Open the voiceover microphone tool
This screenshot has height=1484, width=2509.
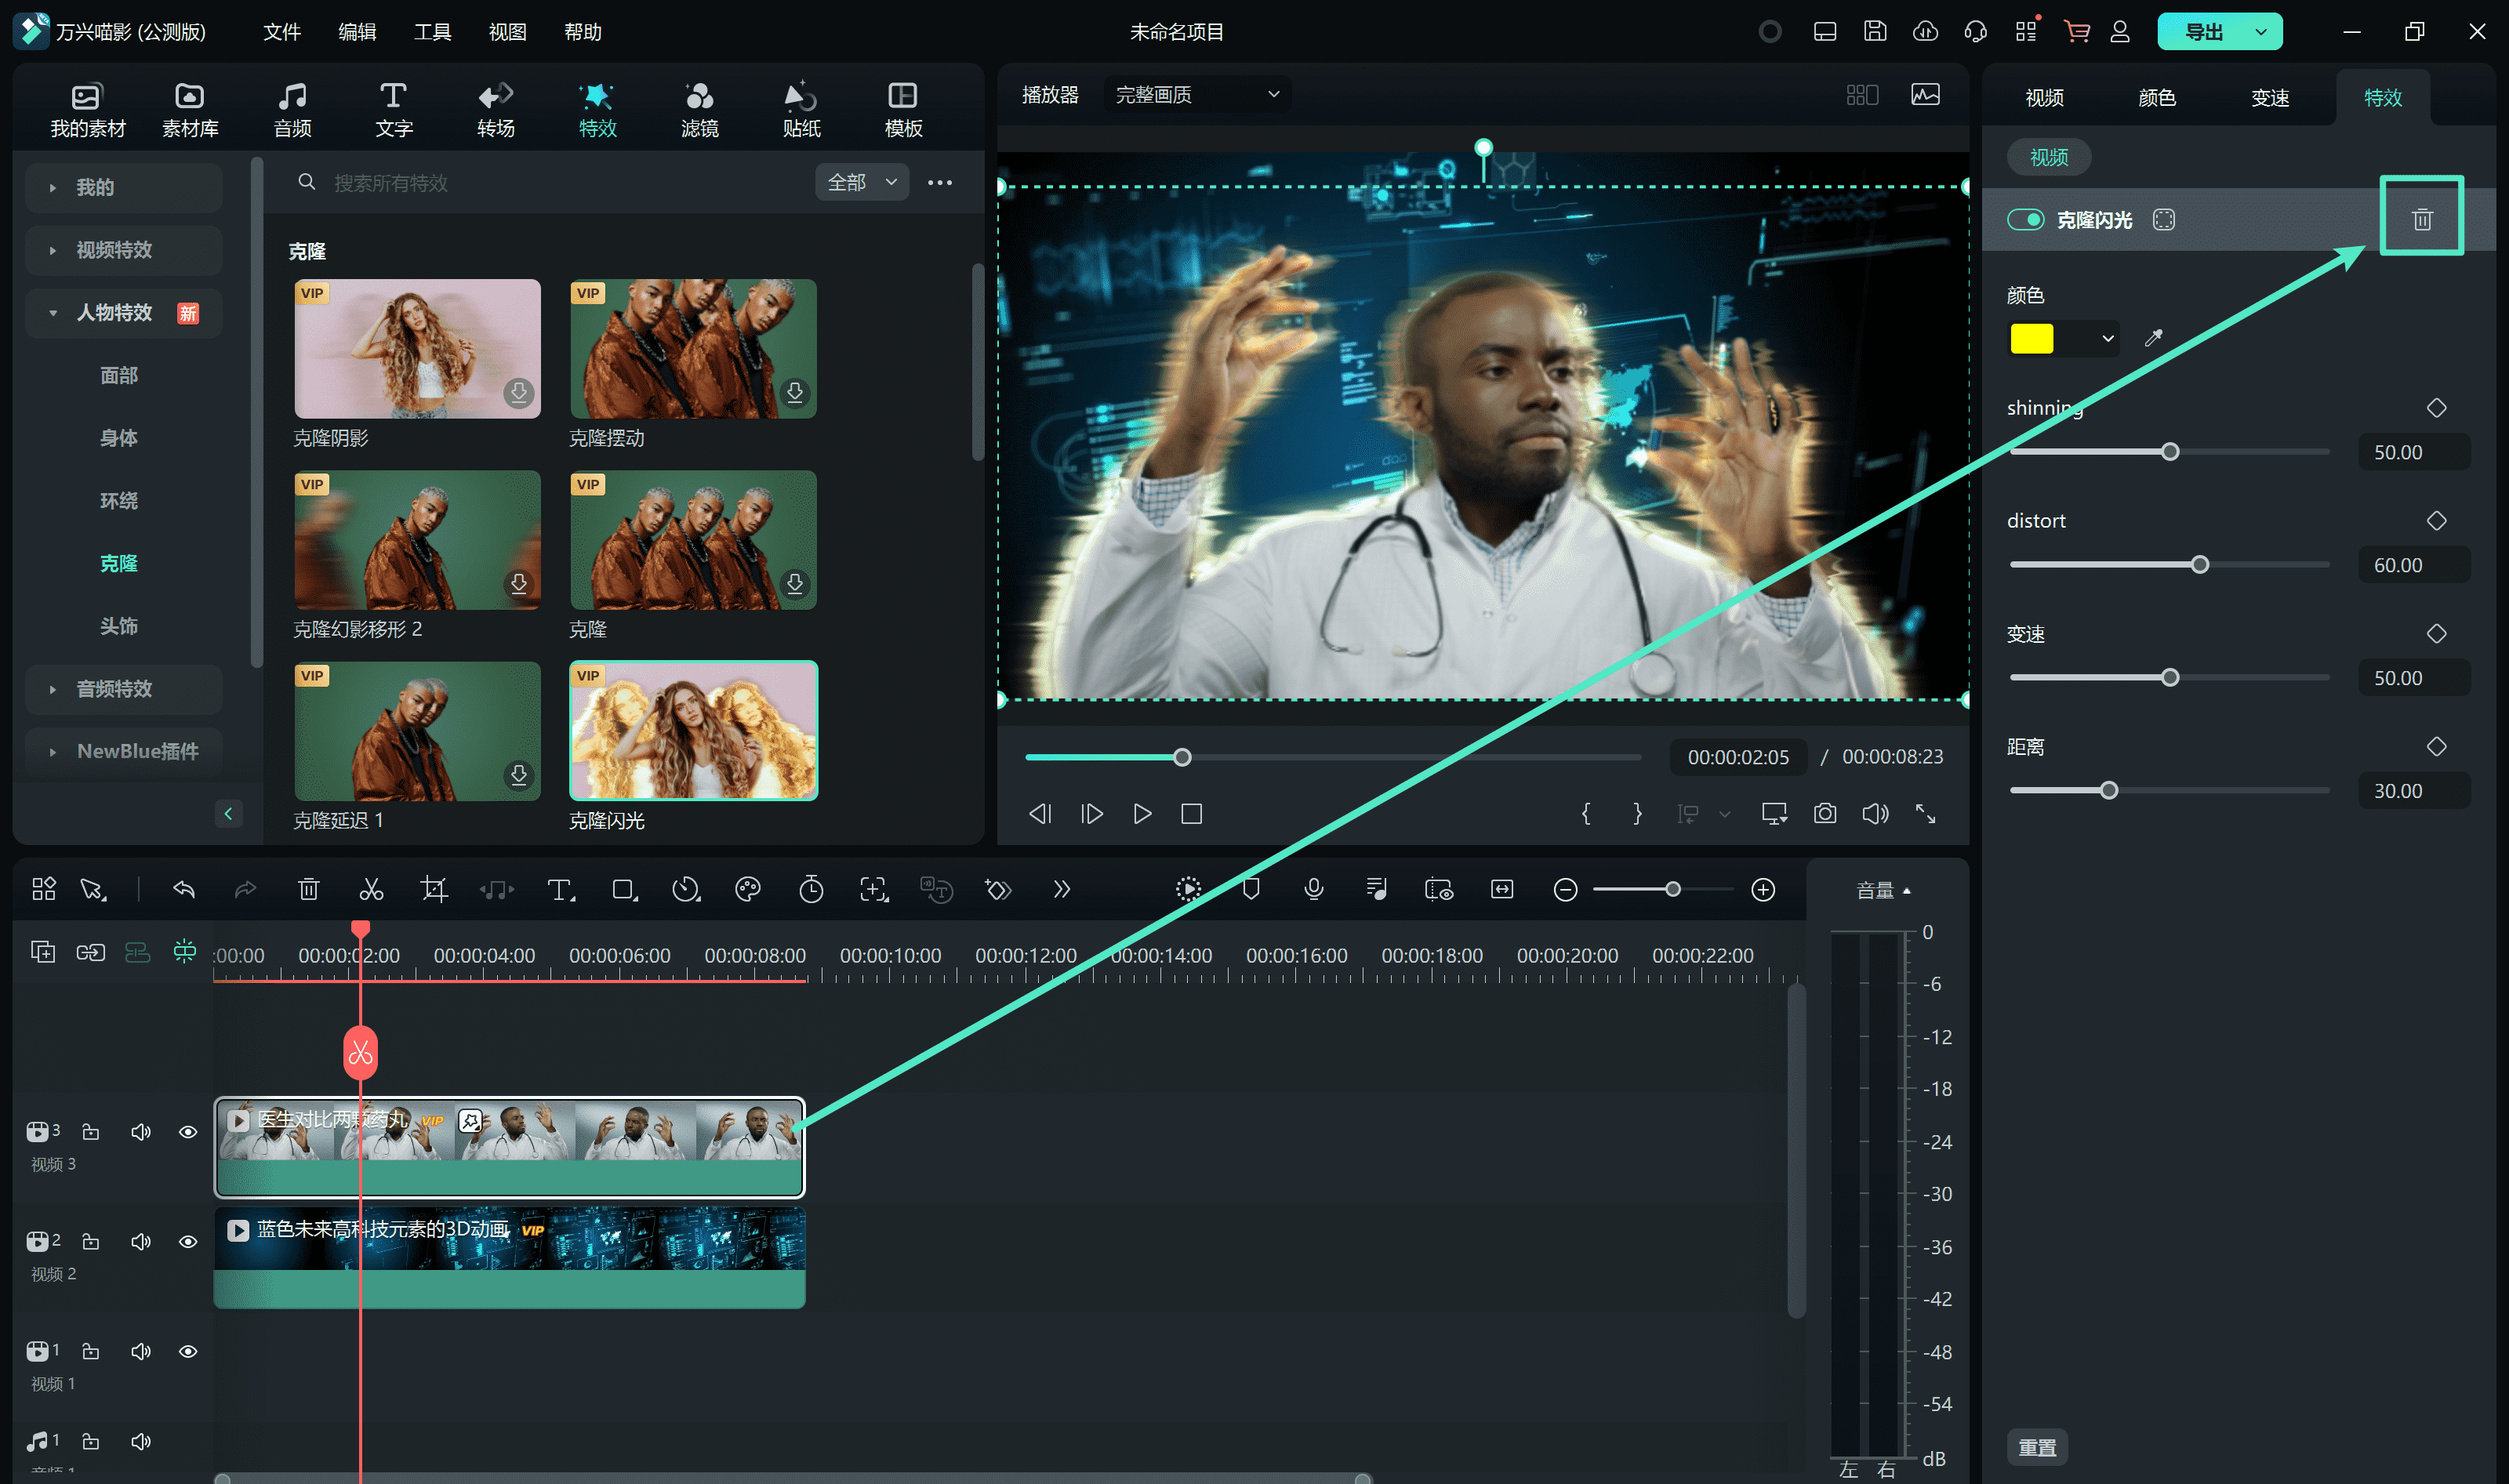[x=1313, y=889]
